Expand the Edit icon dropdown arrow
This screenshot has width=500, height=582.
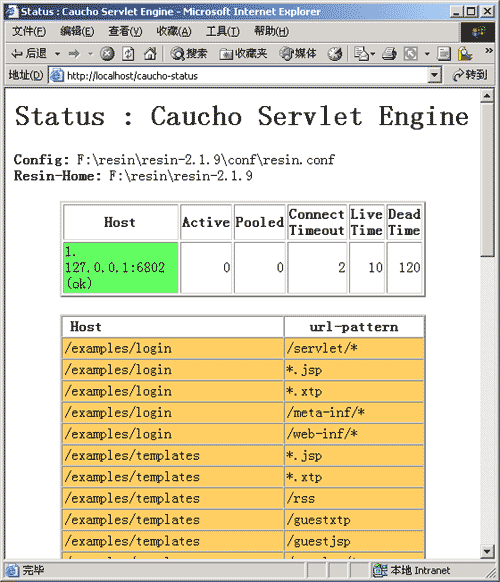(x=427, y=54)
